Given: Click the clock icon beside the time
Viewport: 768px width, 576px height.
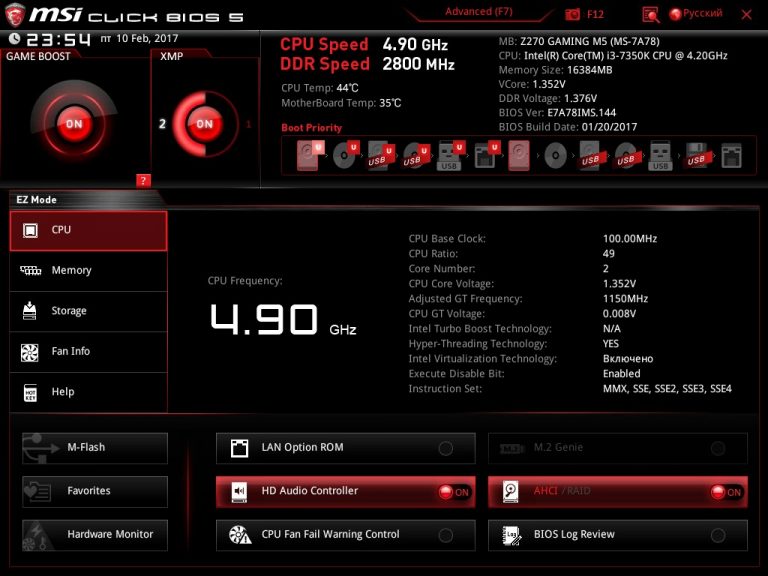Looking at the screenshot, I should click(x=15, y=38).
